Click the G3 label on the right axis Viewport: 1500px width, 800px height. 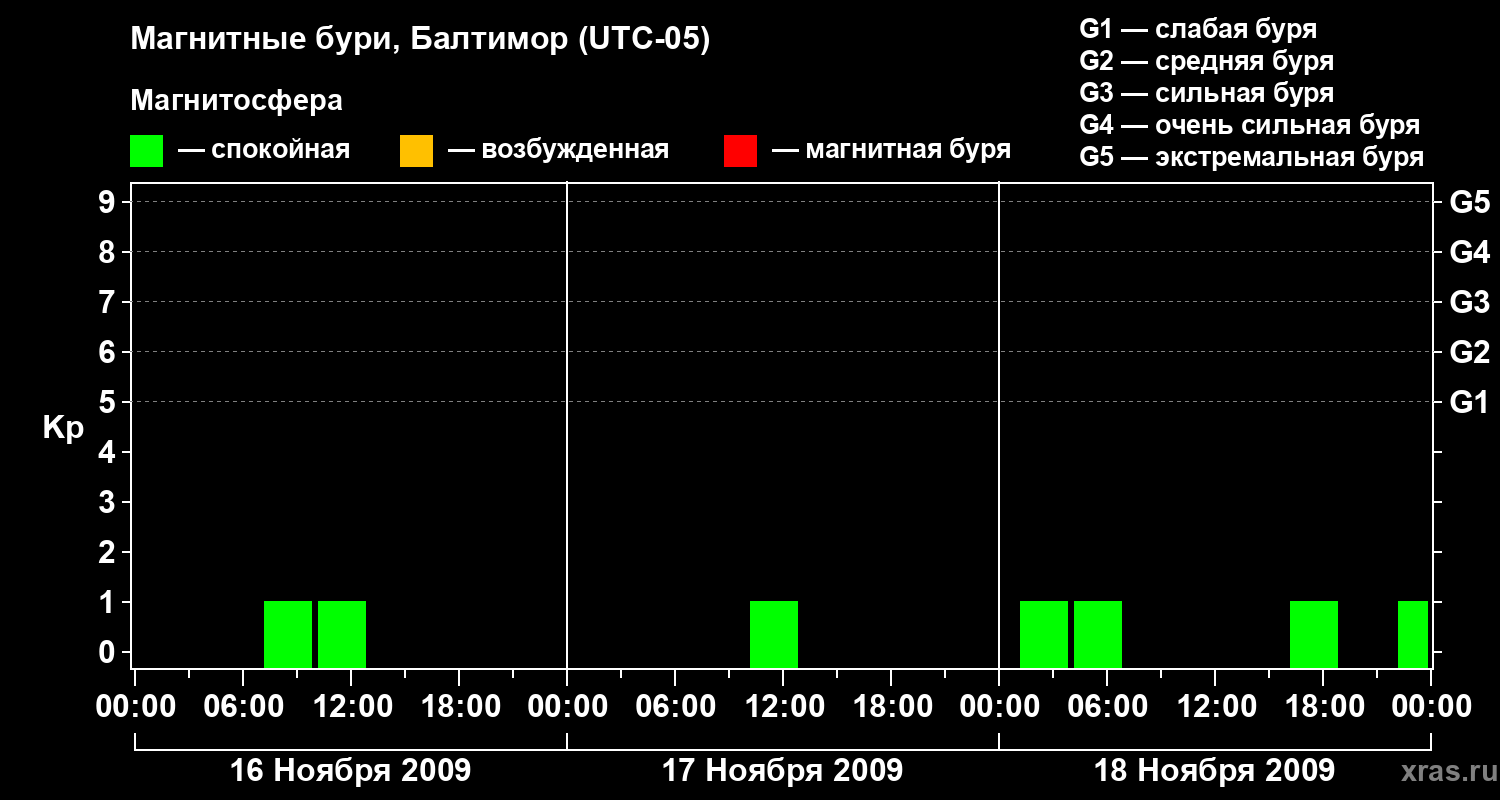click(x=1470, y=302)
